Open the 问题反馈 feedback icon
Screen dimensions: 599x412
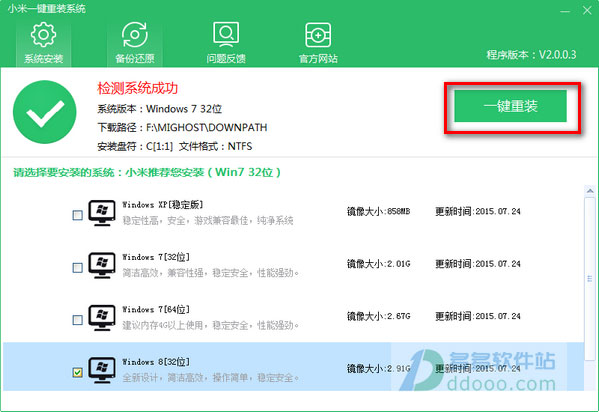pyautogui.click(x=226, y=43)
